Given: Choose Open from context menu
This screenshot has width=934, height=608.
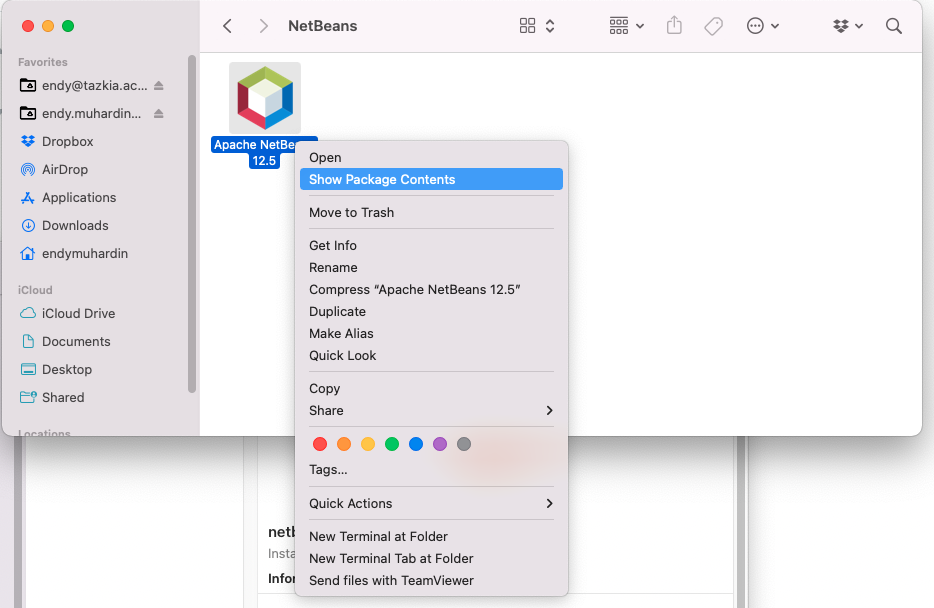Looking at the screenshot, I should (x=431, y=158).
